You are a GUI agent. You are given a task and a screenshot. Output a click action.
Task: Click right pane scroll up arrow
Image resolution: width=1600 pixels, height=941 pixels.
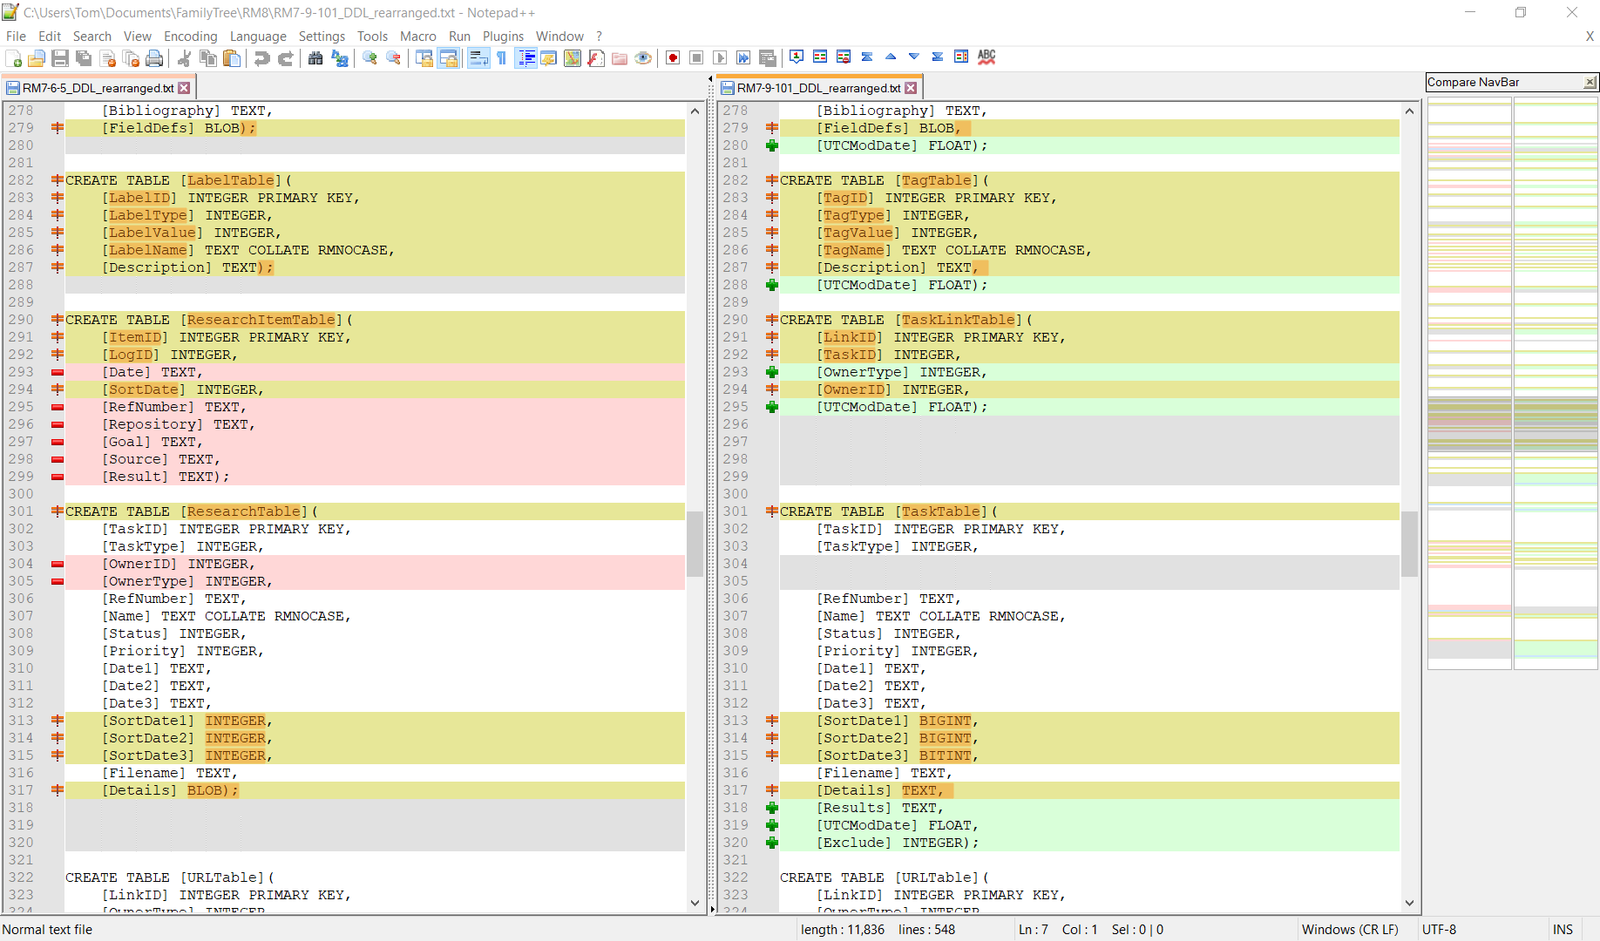click(x=1410, y=111)
